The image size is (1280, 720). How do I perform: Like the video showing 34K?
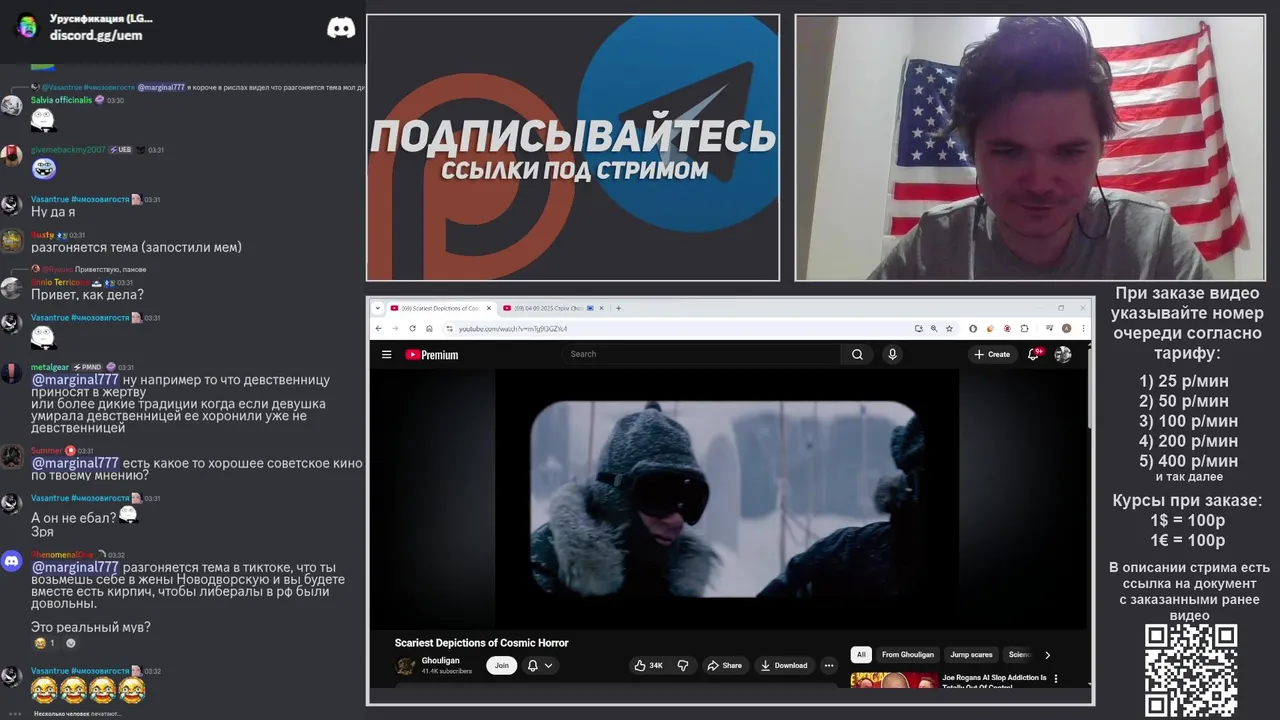pyautogui.click(x=648, y=665)
